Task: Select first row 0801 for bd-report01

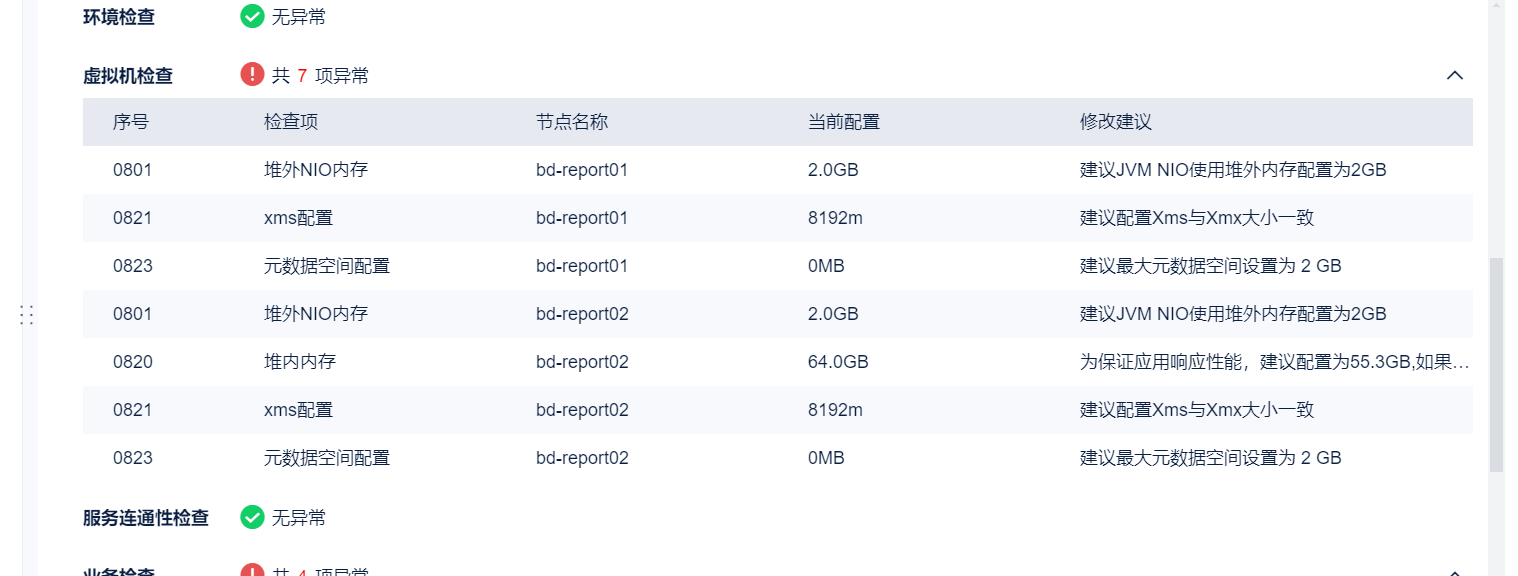Action: (x=778, y=170)
